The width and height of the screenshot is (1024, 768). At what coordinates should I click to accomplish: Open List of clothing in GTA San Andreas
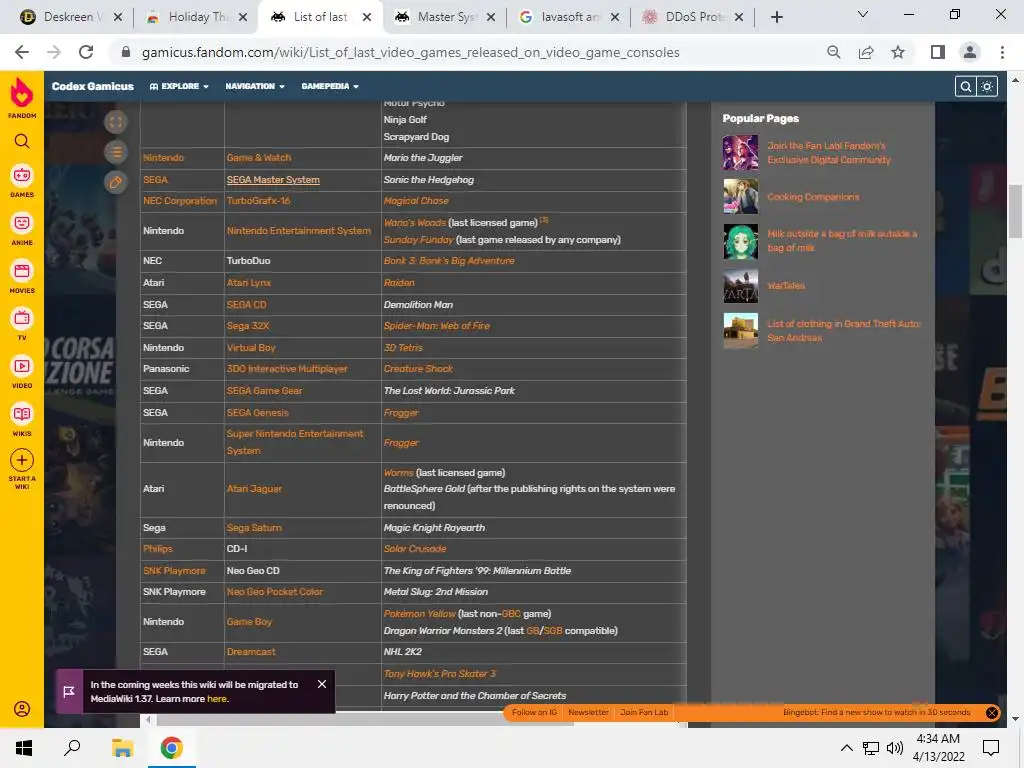click(844, 330)
